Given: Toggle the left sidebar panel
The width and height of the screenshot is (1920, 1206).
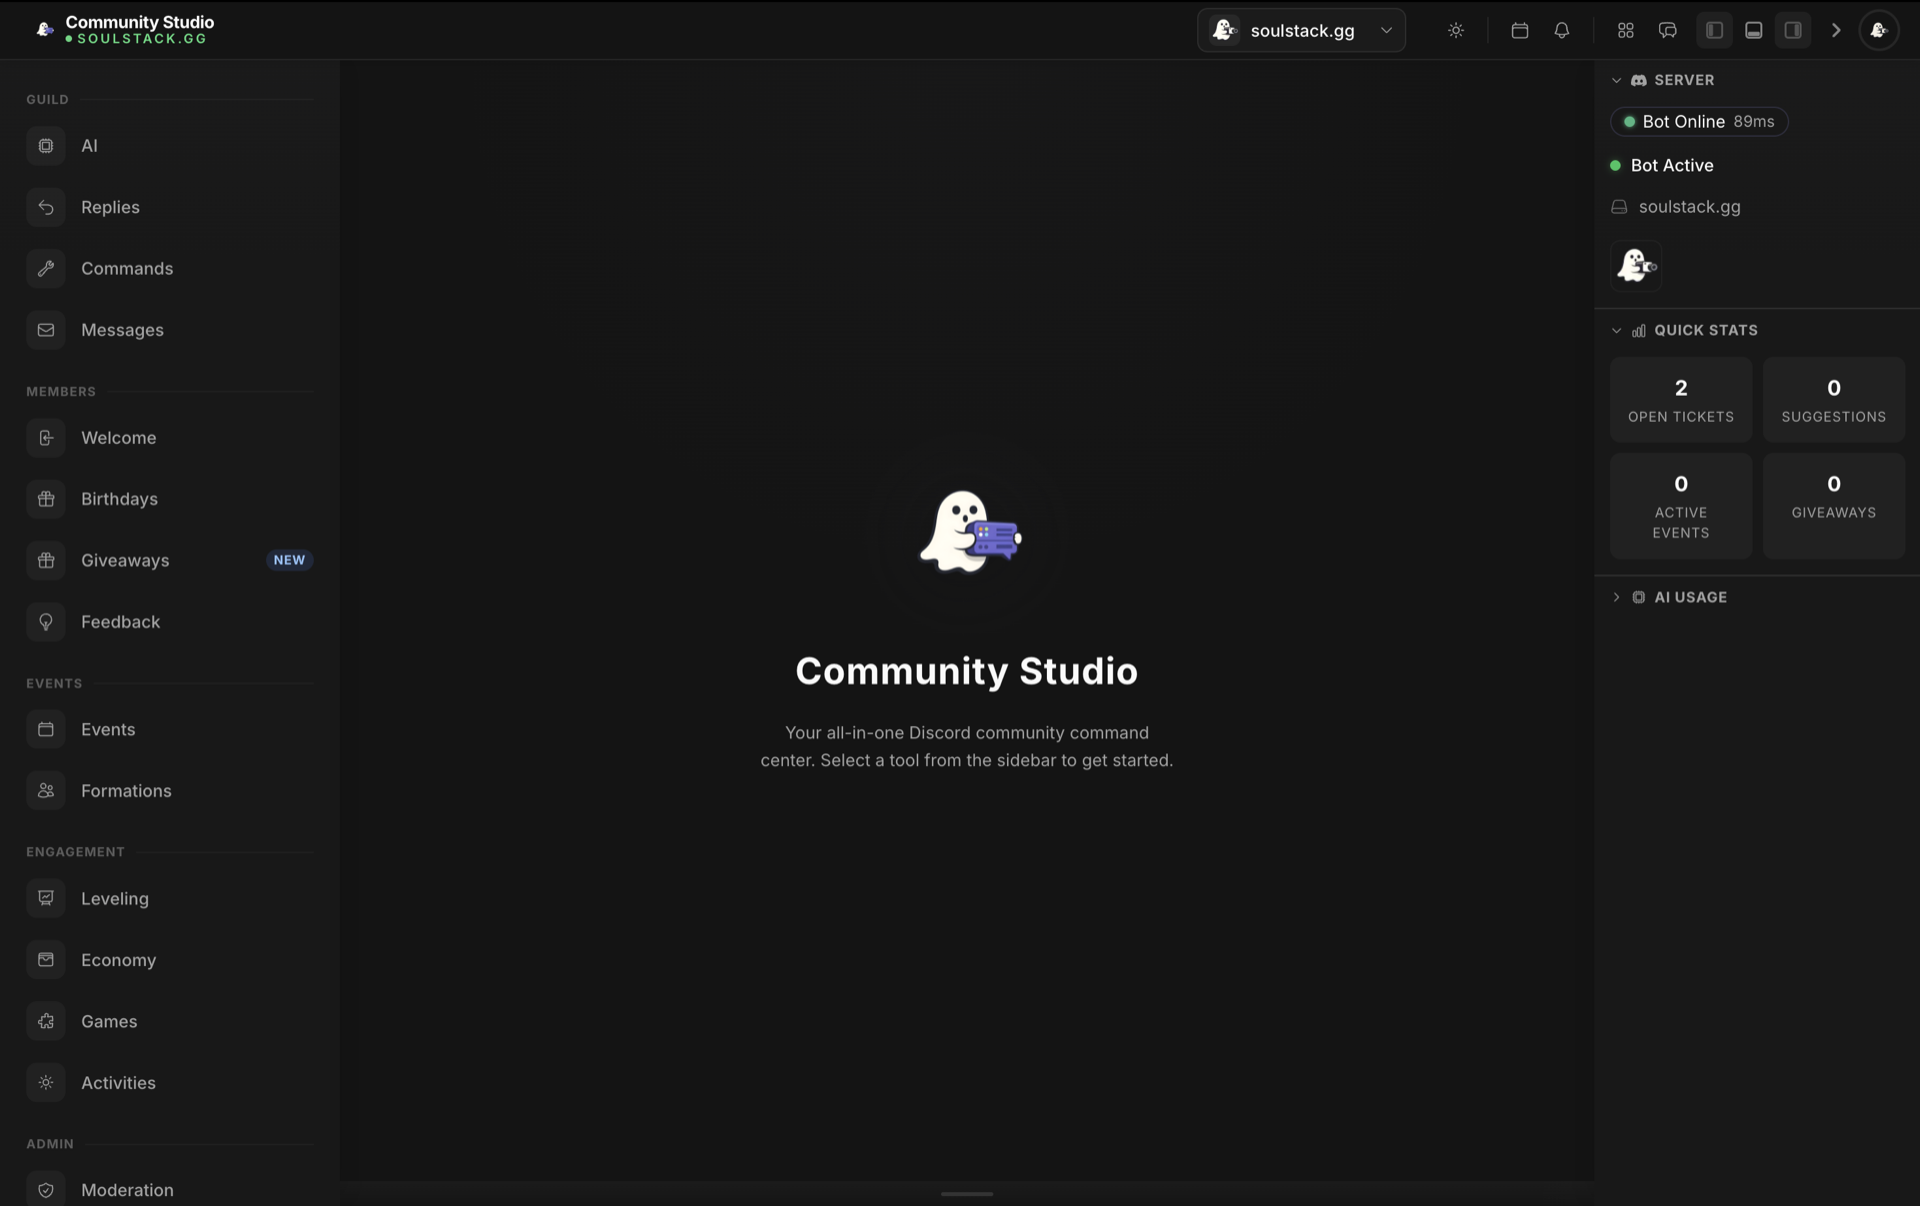Looking at the screenshot, I should pos(1714,30).
